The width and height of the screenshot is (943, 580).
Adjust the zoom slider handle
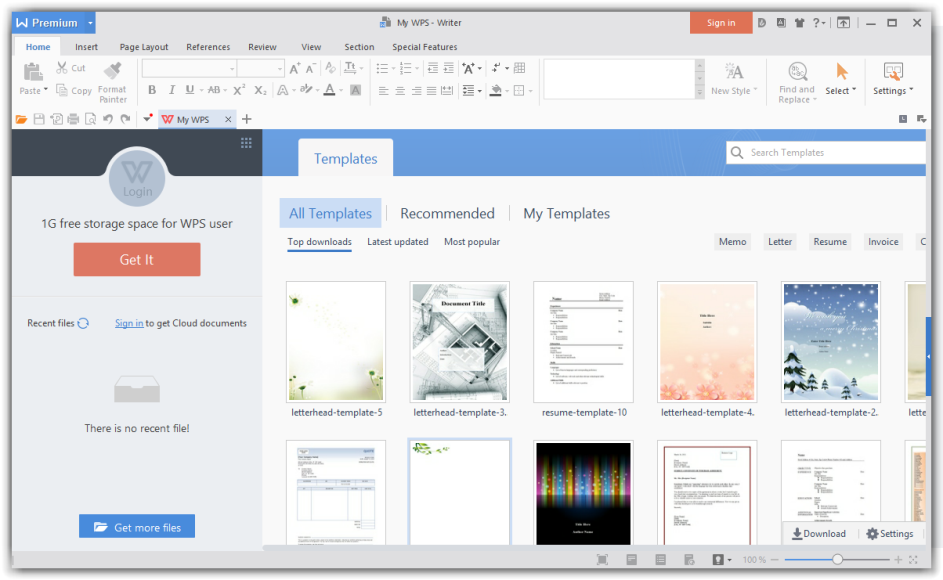[837, 560]
